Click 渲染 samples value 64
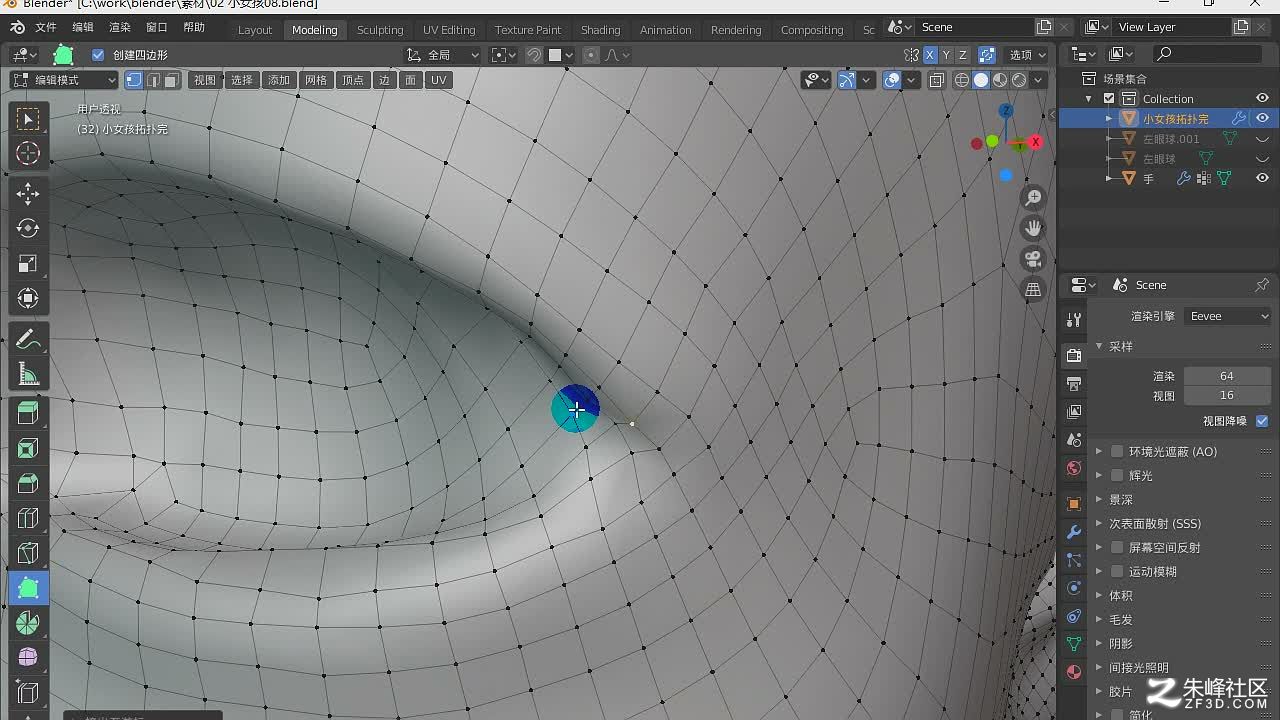This screenshot has height=720, width=1280. 1227,376
